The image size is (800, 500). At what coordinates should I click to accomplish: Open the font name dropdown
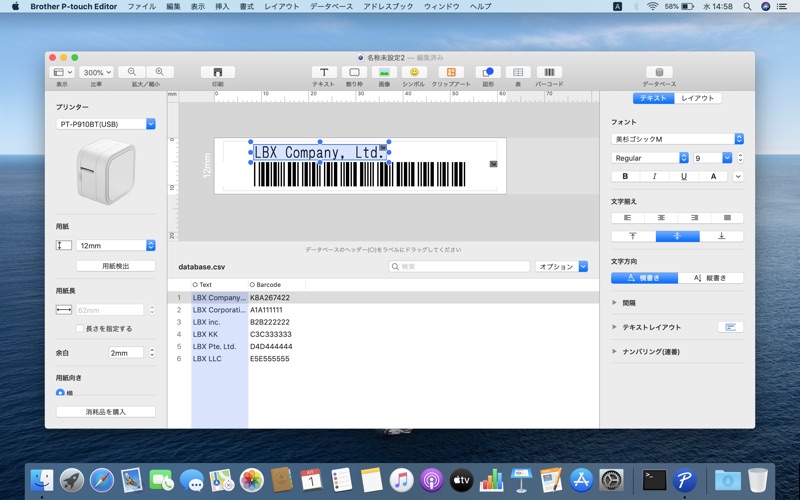(677, 139)
